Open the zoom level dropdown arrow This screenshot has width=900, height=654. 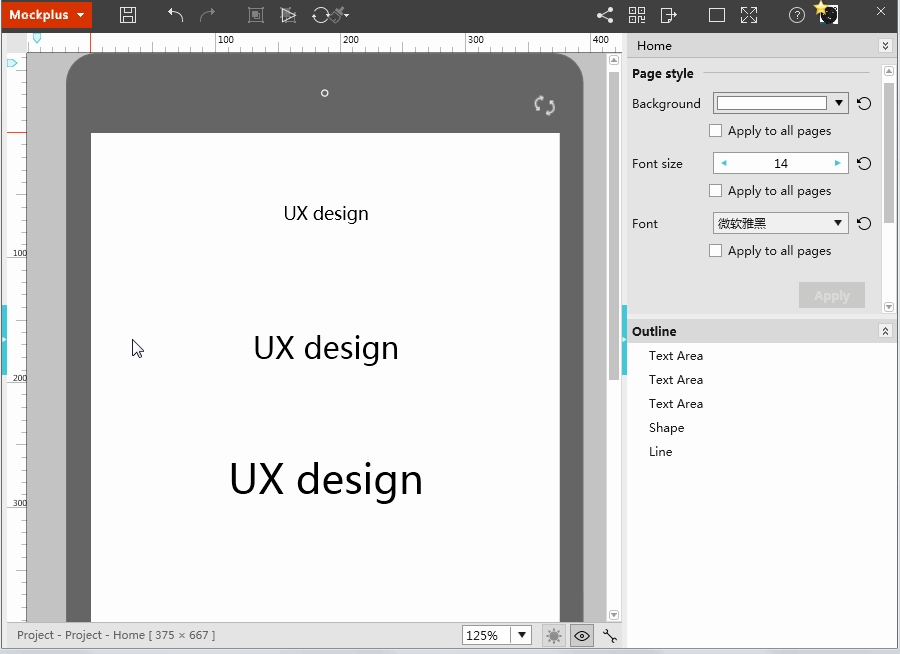tap(522, 635)
